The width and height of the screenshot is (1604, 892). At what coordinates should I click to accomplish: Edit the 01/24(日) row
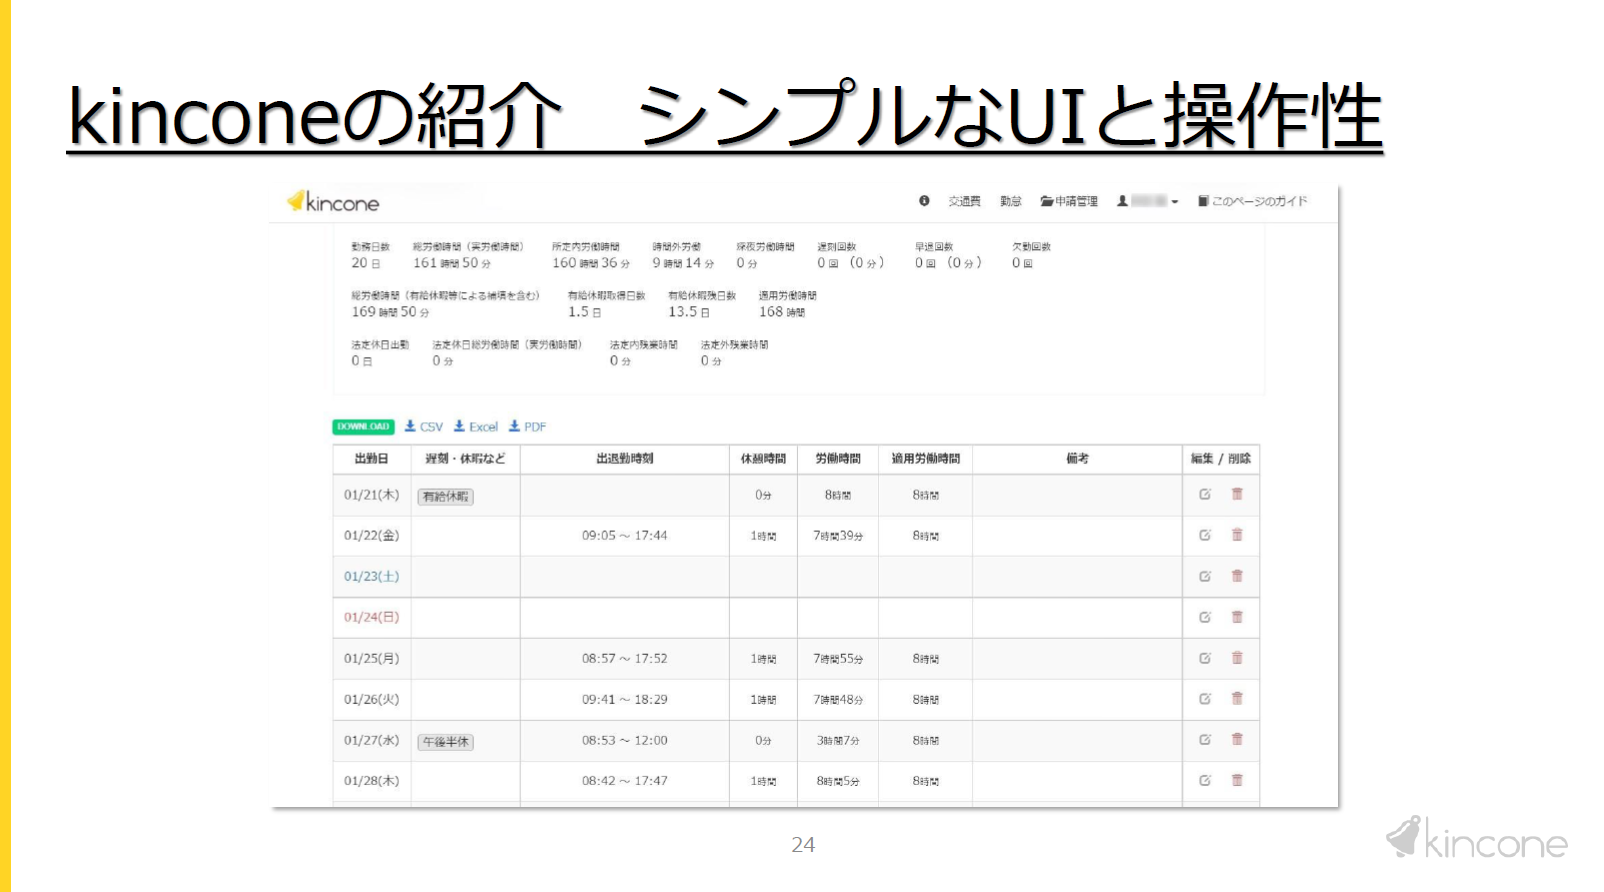pyautogui.click(x=1205, y=617)
